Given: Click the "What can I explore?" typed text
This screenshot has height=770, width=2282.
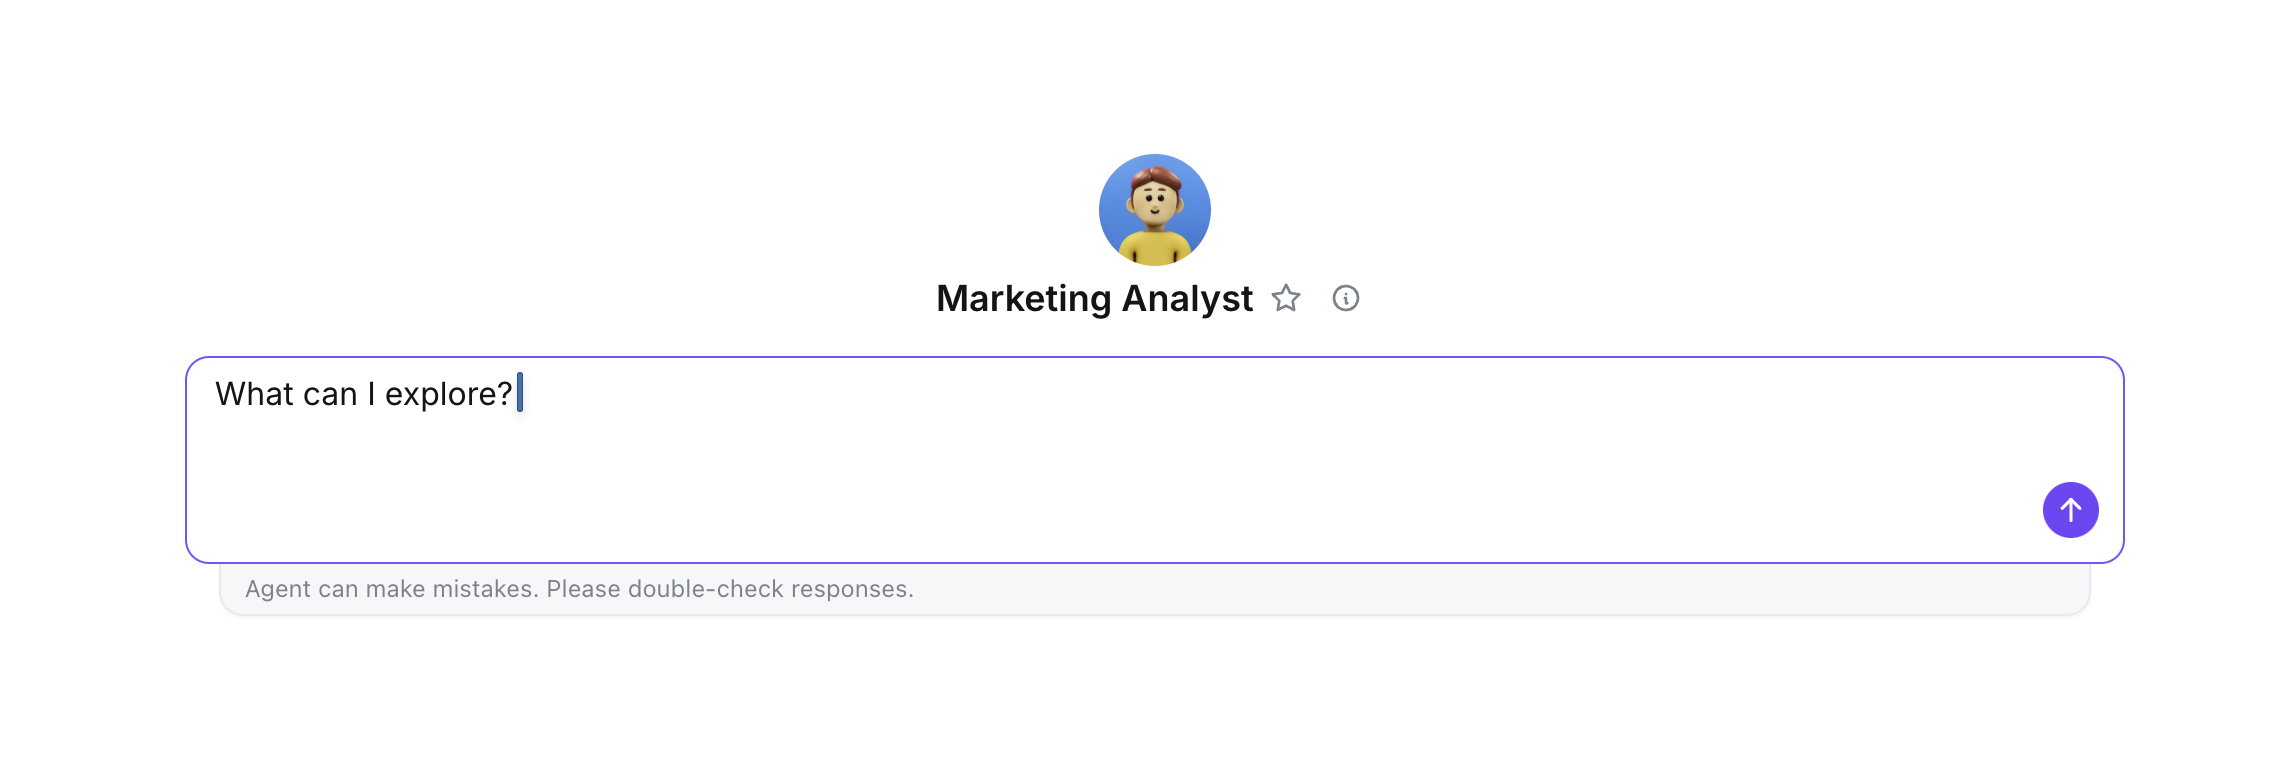Looking at the screenshot, I should [364, 394].
